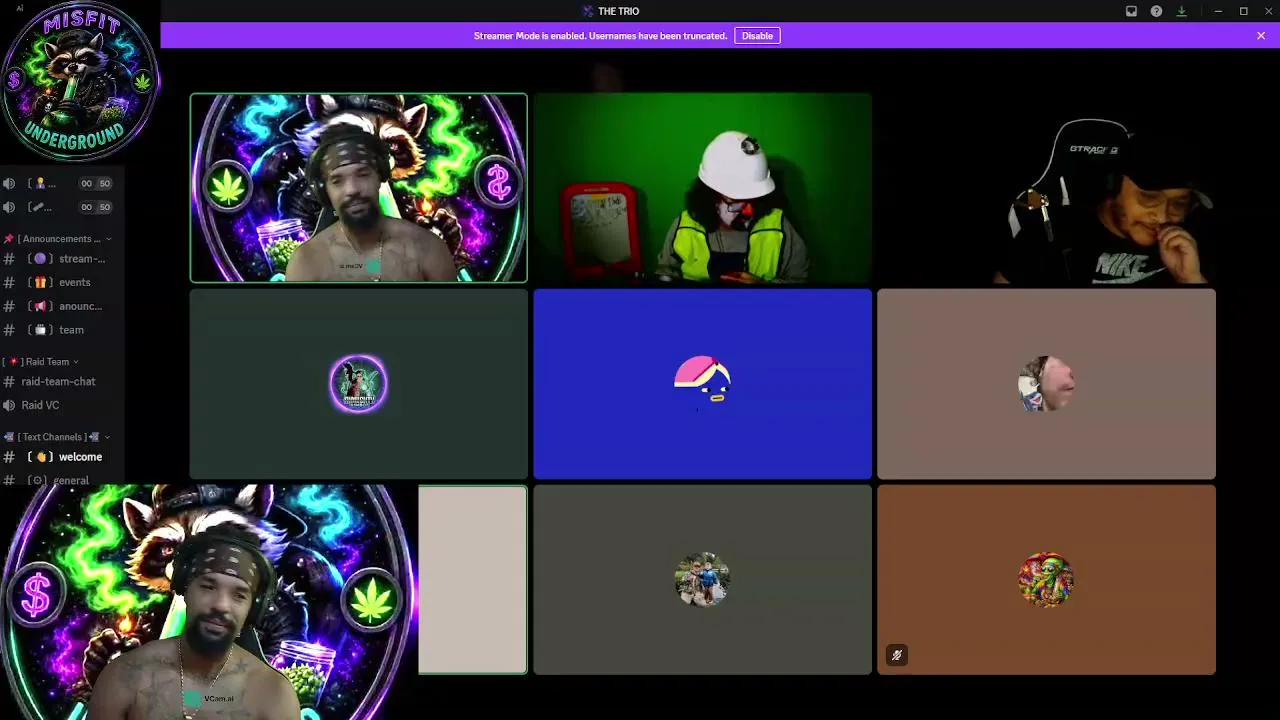1280x720 pixels.
Task: Click THE TRIO window title
Action: (618, 11)
